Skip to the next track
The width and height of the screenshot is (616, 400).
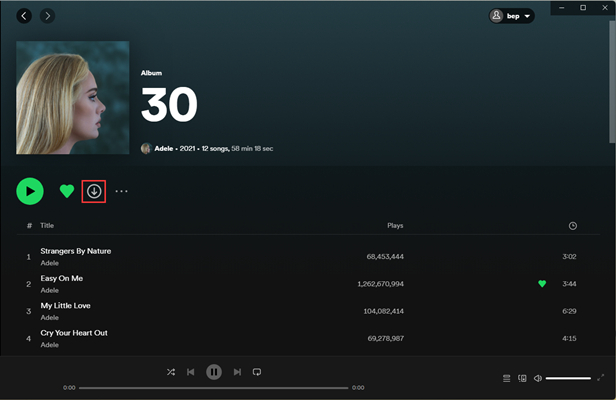237,372
